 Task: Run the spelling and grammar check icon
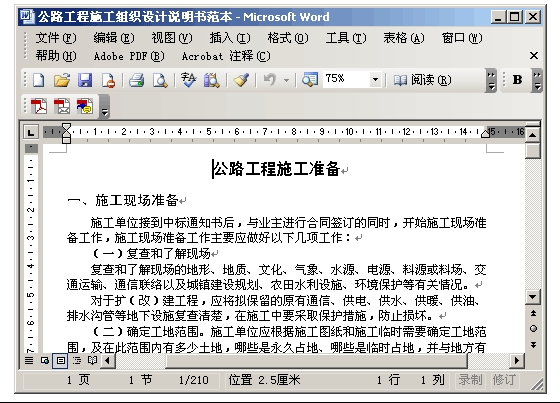coord(188,80)
